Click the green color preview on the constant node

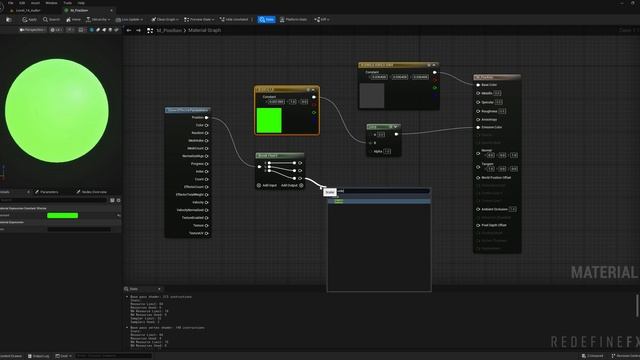tap(269, 120)
